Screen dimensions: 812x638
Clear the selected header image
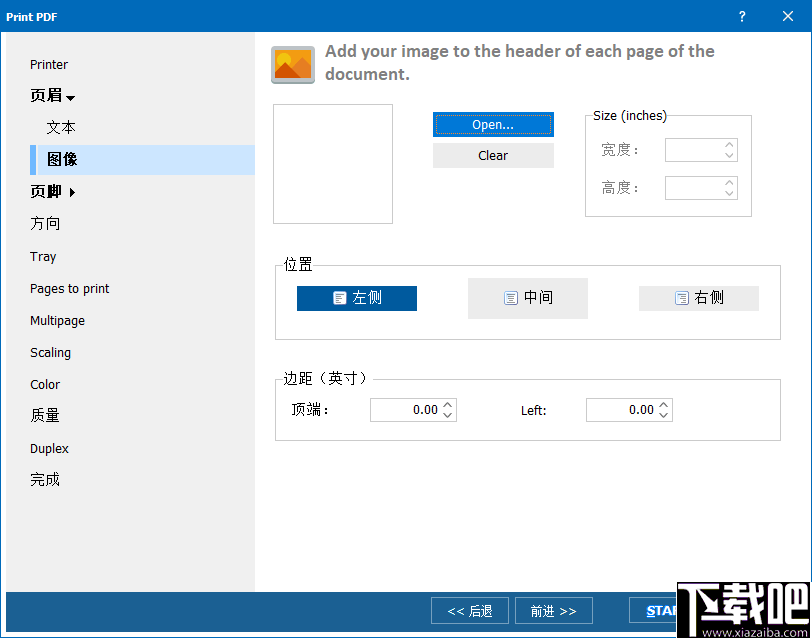pos(493,155)
